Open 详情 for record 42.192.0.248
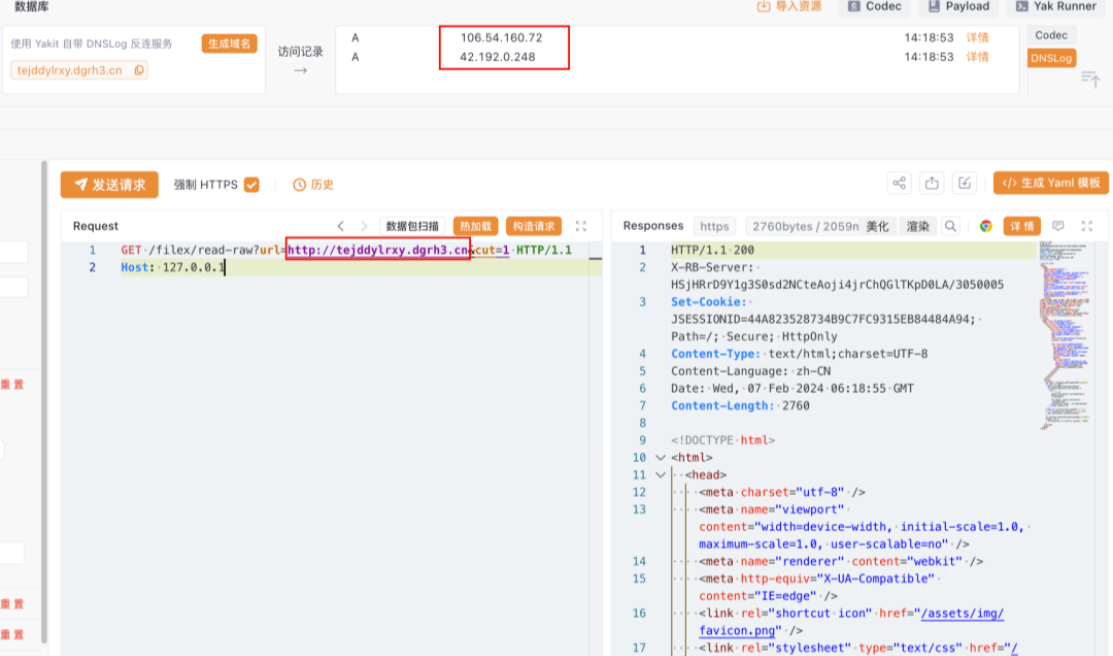1113x656 pixels. pos(977,57)
